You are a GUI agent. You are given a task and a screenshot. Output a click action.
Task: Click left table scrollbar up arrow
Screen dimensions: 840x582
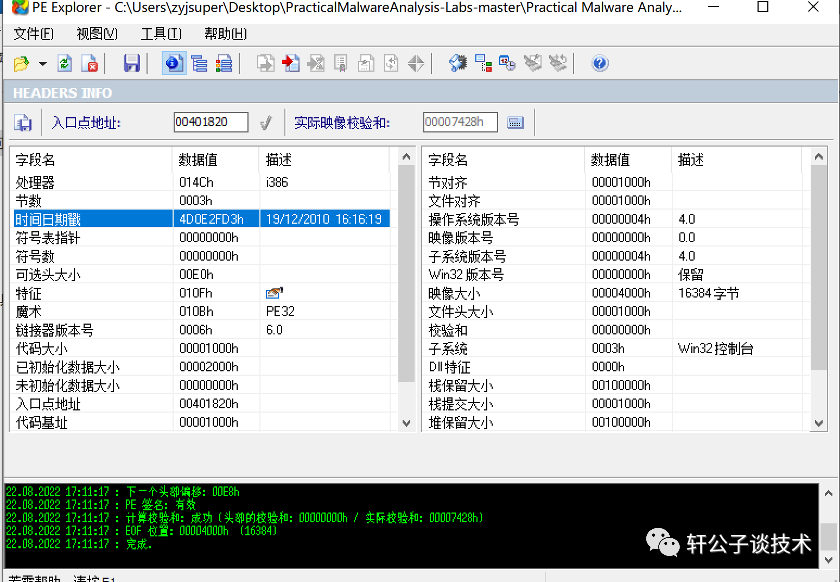pos(406,156)
